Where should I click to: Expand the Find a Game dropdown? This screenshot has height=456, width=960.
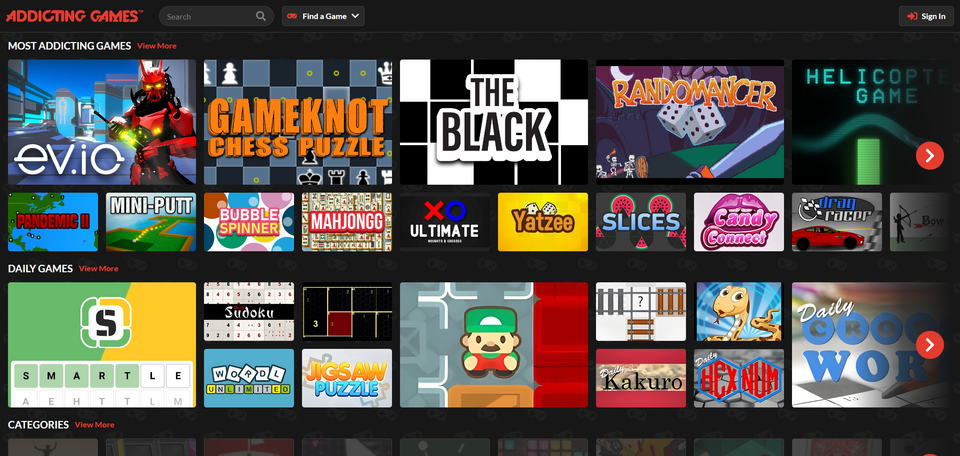point(323,17)
